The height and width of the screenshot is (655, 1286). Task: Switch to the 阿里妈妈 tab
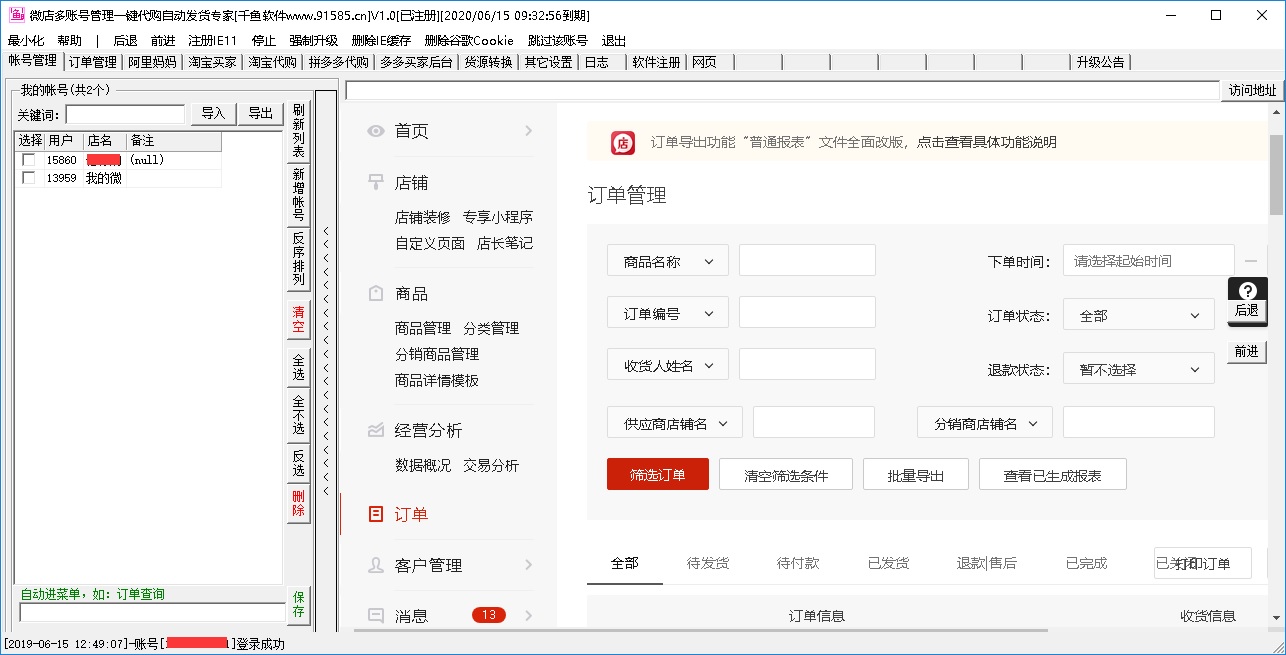152,62
